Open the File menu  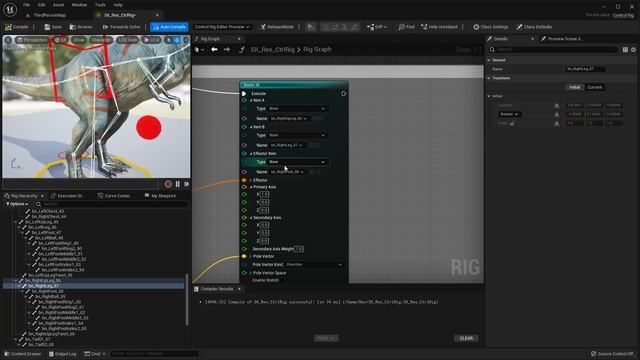[x=27, y=5]
